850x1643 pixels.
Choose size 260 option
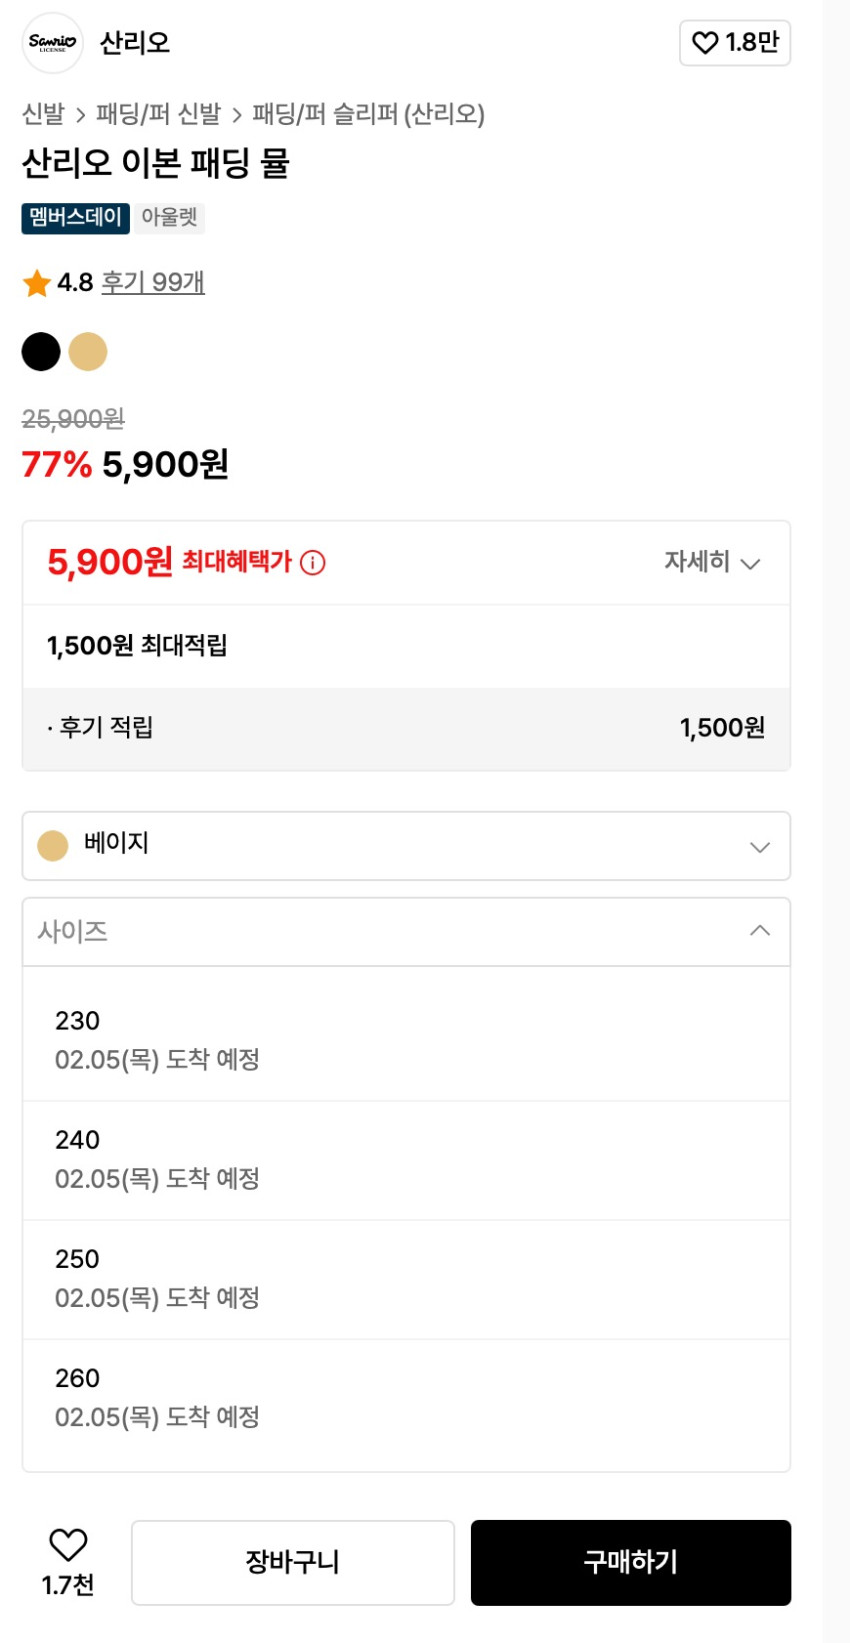click(x=406, y=1397)
